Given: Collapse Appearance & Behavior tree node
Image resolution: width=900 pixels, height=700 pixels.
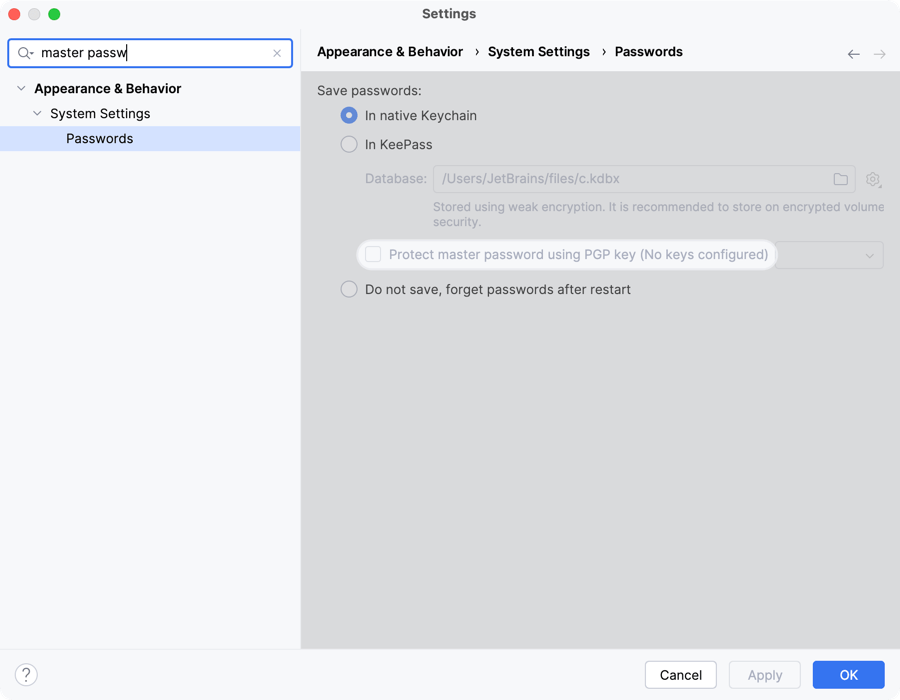Looking at the screenshot, I should pos(22,89).
